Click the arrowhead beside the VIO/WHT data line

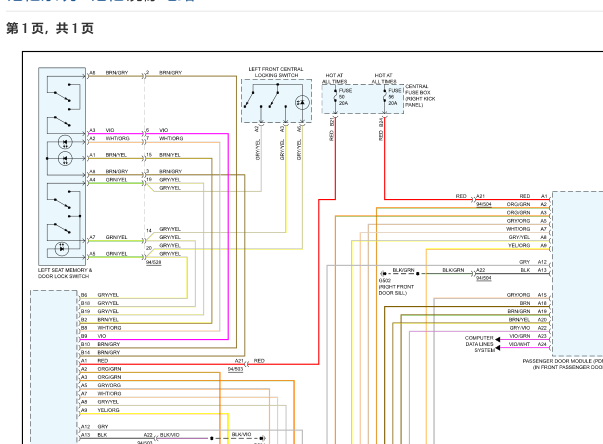click(x=498, y=348)
